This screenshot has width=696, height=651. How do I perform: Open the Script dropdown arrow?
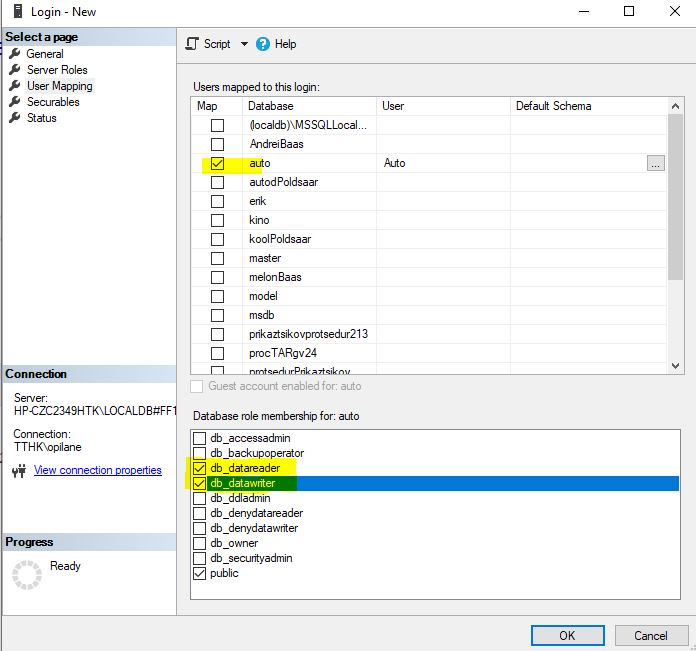(244, 44)
